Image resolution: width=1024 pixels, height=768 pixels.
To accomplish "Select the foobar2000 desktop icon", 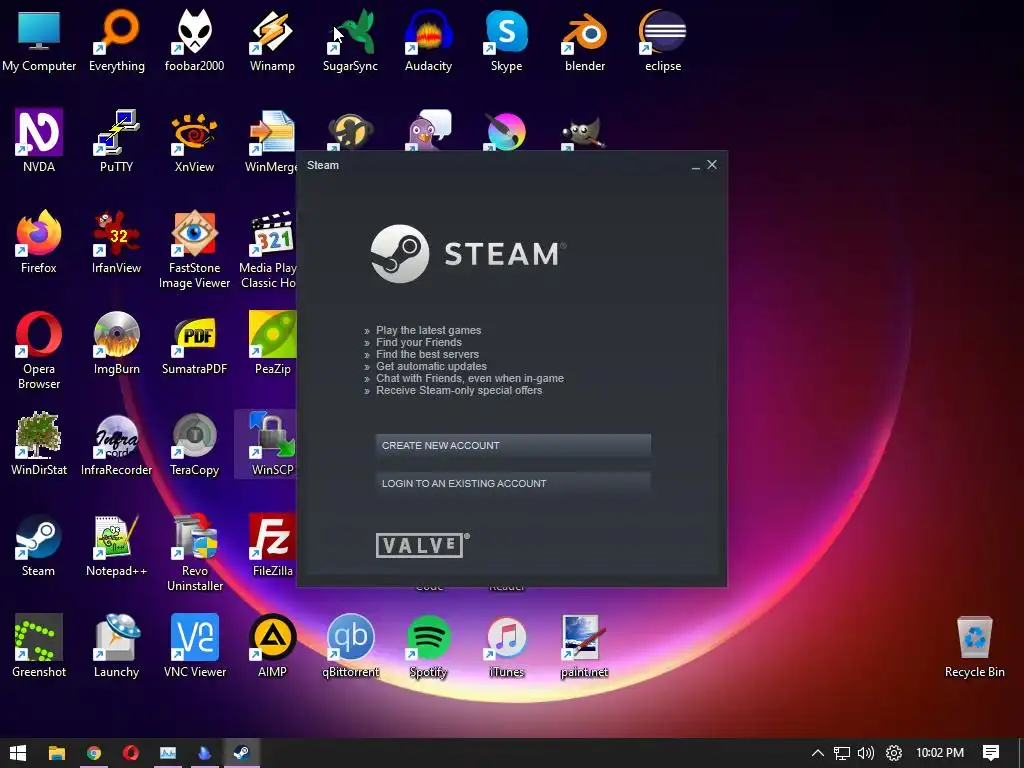I will click(194, 40).
